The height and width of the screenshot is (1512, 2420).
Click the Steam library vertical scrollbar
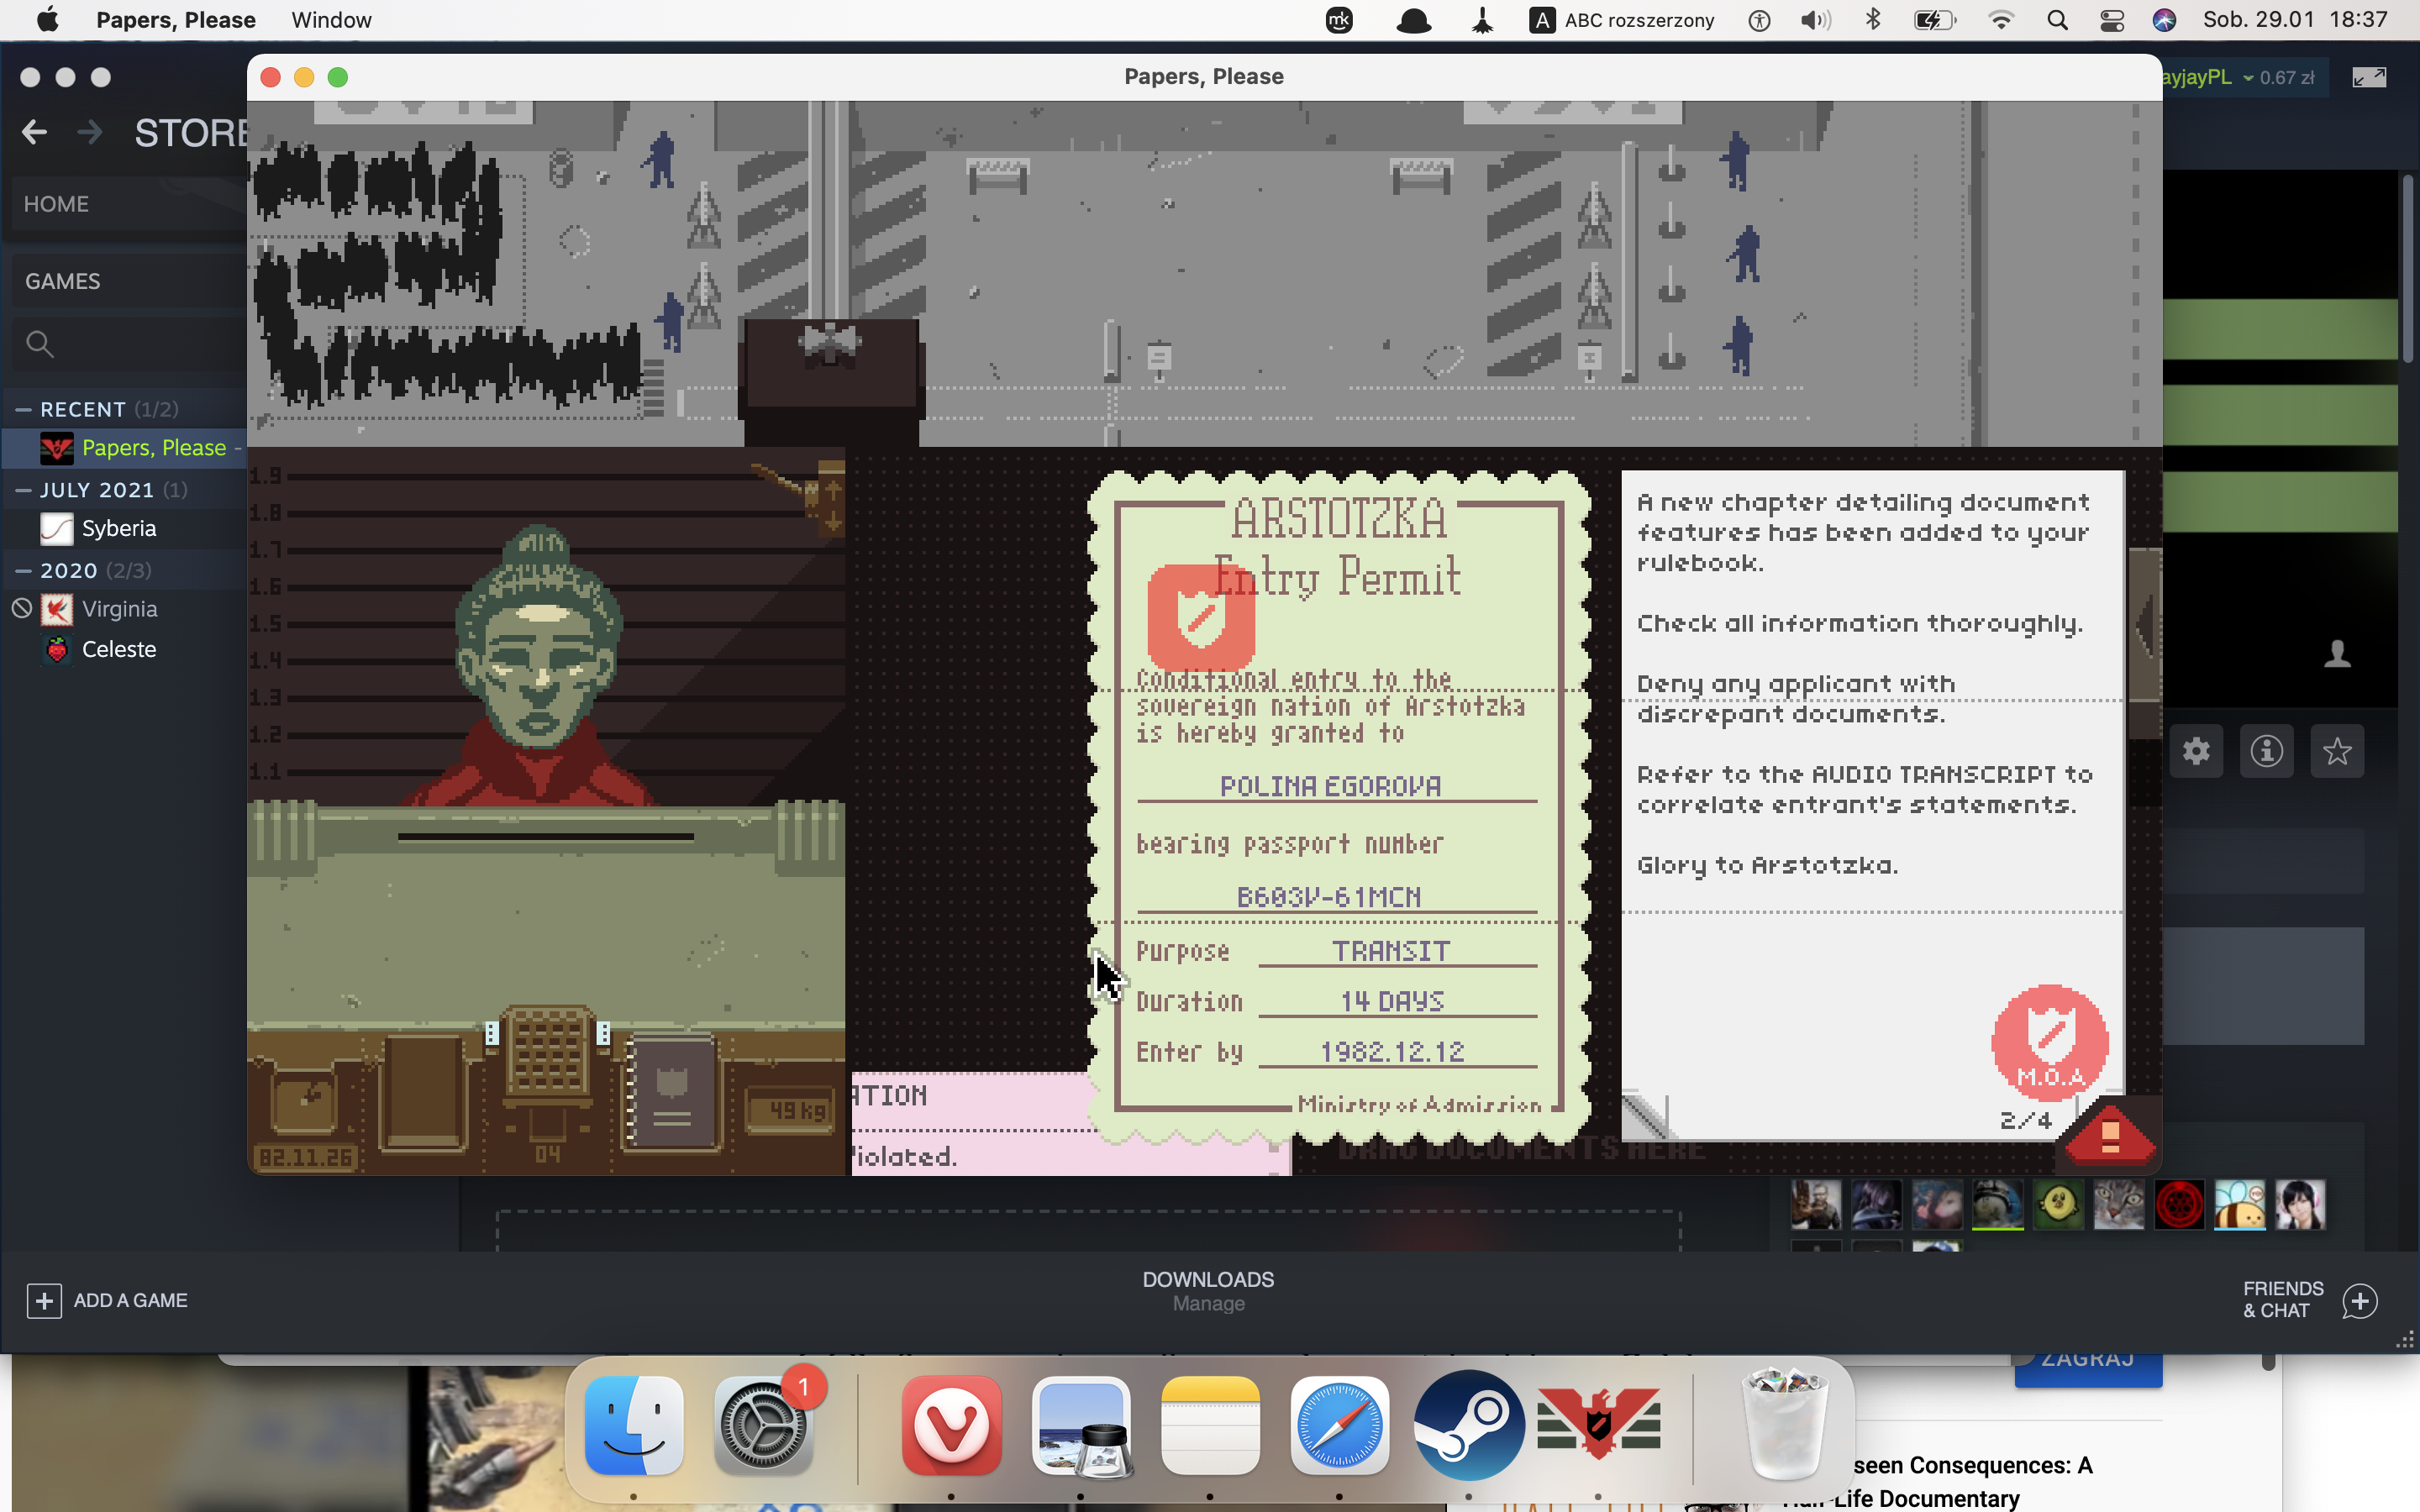pyautogui.click(x=2407, y=270)
